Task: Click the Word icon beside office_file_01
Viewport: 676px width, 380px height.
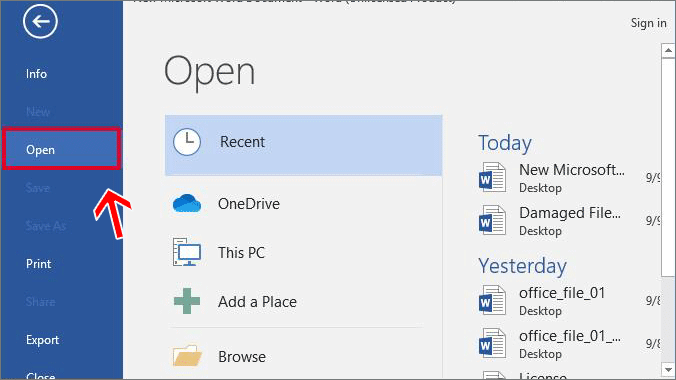Action: click(492, 301)
